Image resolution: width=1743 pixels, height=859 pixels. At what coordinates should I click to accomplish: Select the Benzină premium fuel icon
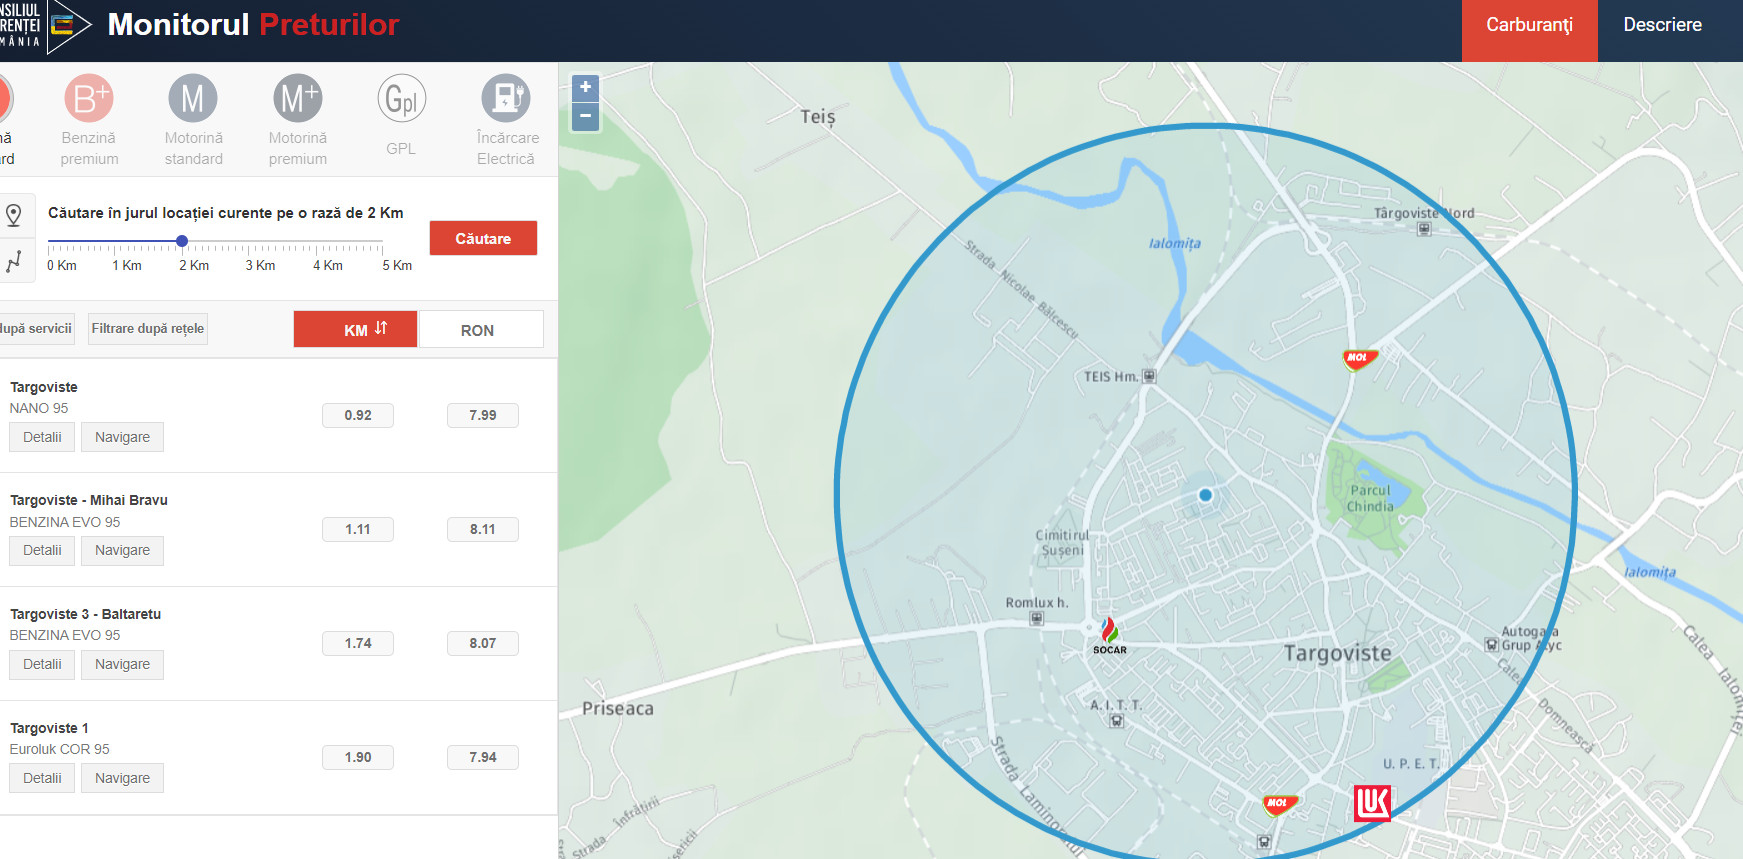tap(89, 99)
